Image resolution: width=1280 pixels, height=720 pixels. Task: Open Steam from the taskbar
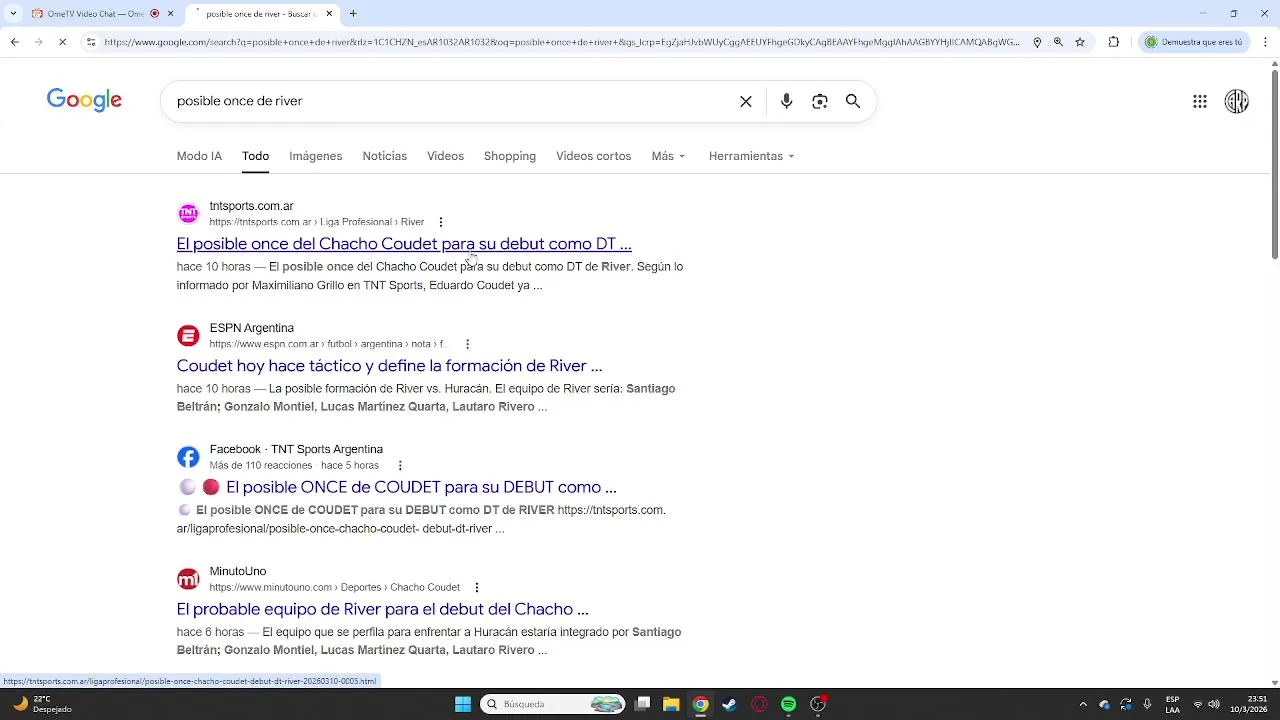pyautogui.click(x=729, y=704)
